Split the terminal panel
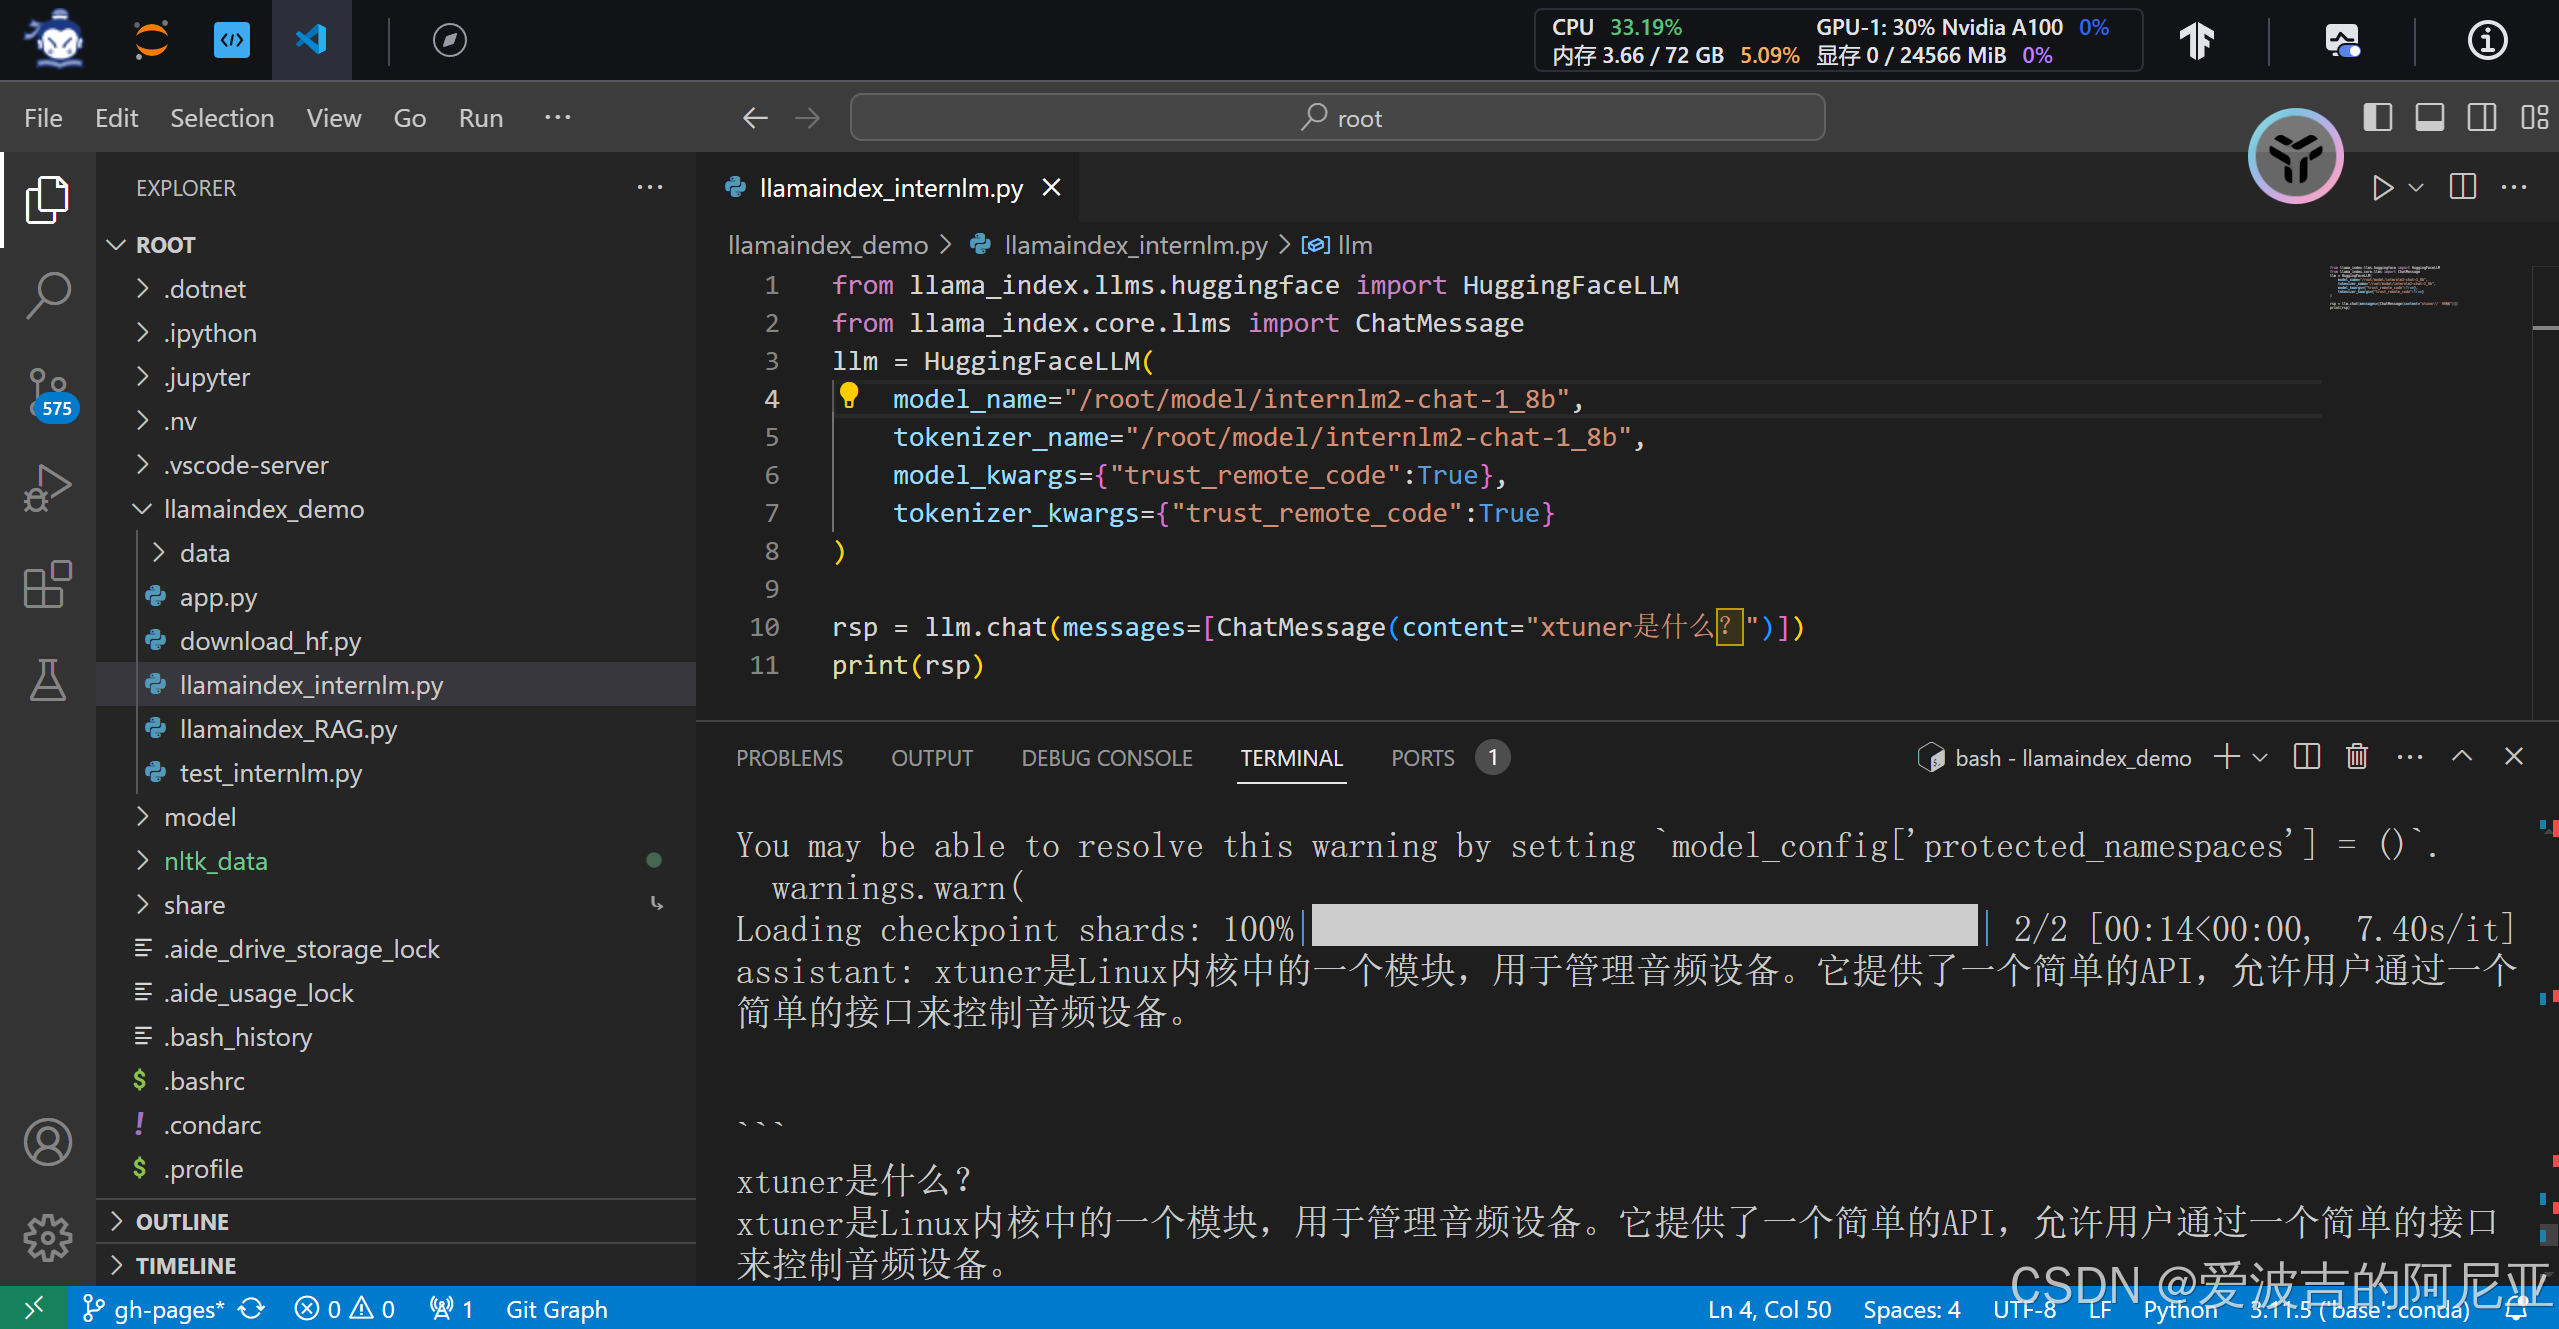This screenshot has width=2559, height=1329. 2306,757
